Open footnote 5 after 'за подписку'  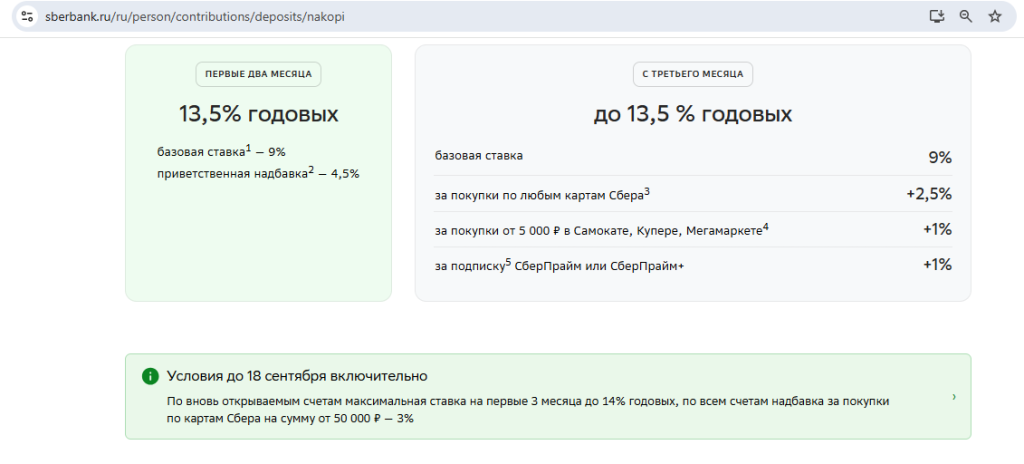pyautogui.click(x=508, y=261)
